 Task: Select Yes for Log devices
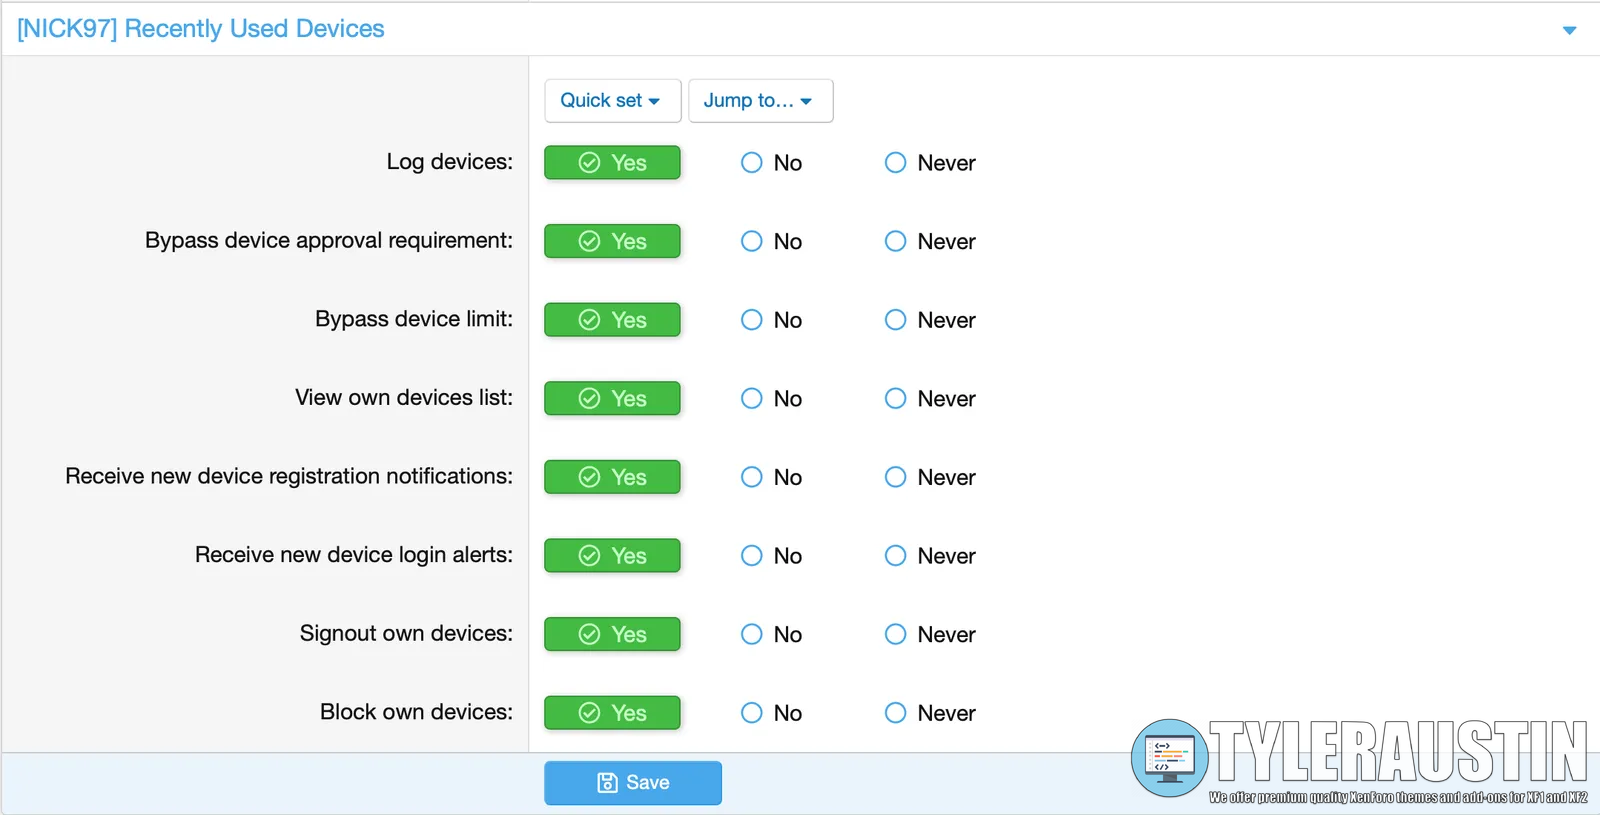[x=612, y=163]
